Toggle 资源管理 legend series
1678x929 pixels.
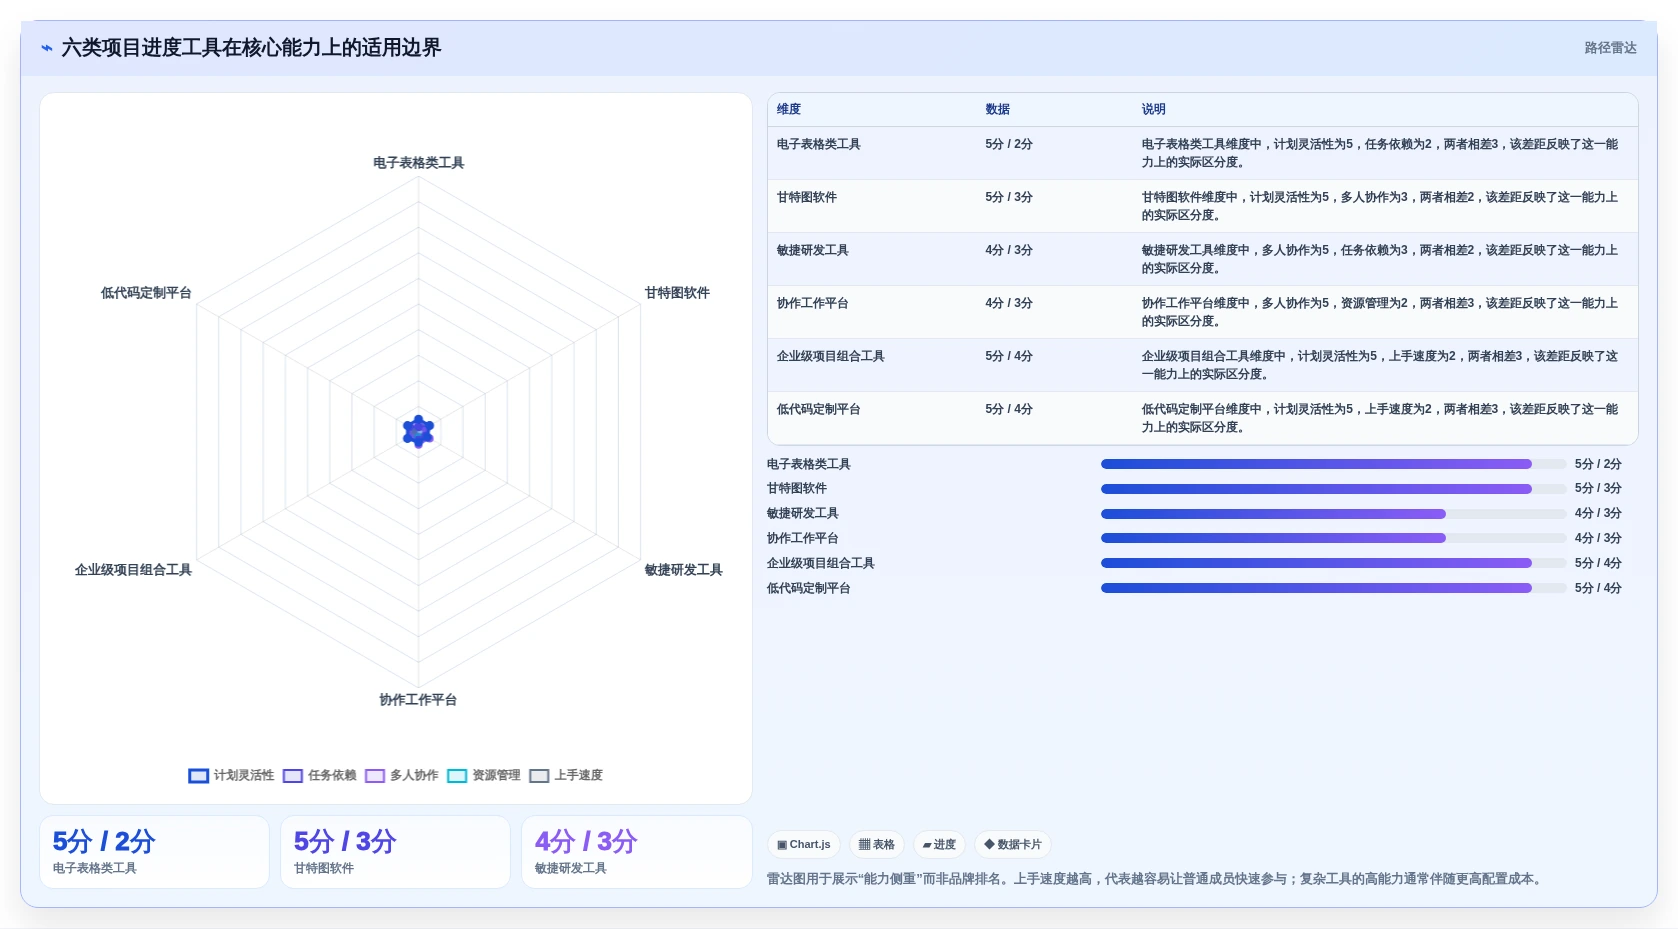click(x=484, y=775)
